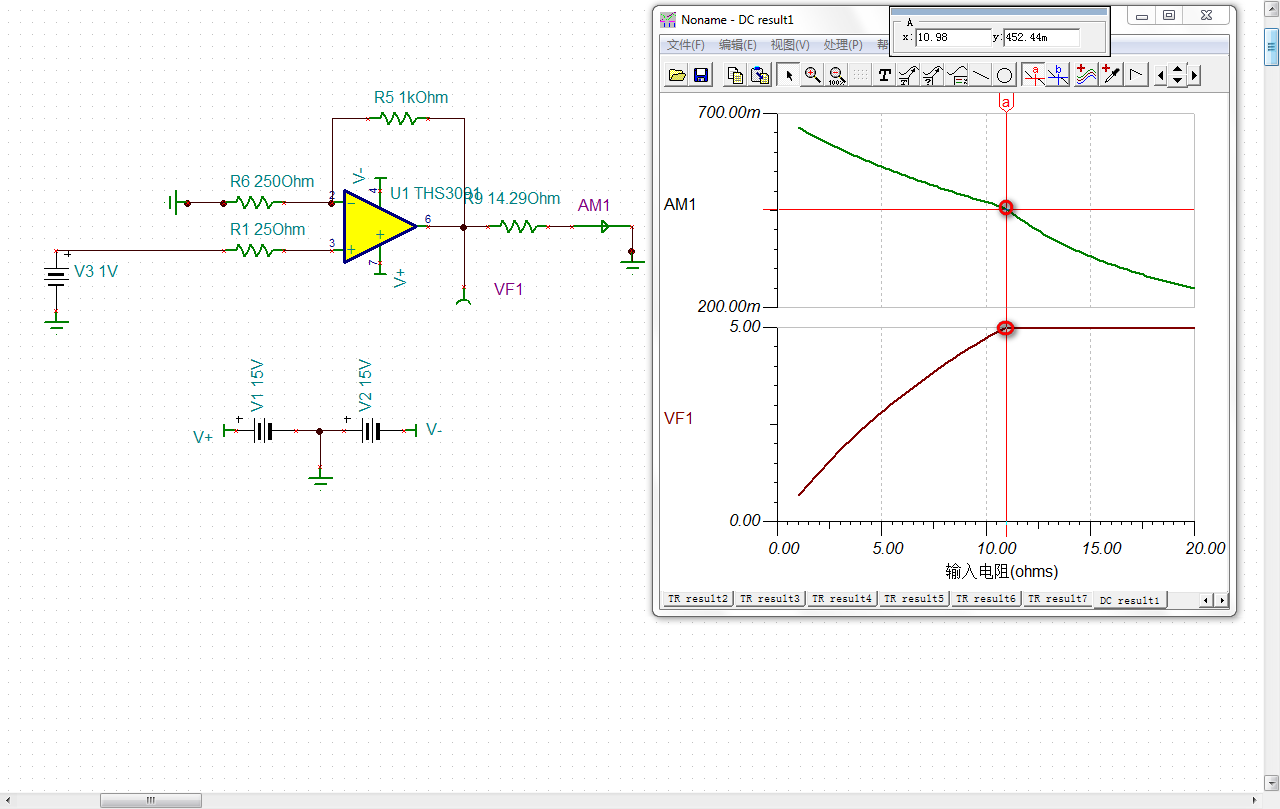The image size is (1280, 809).
Task: Select resistor R9 14.29Ohm in the schematic
Action: 520,227
